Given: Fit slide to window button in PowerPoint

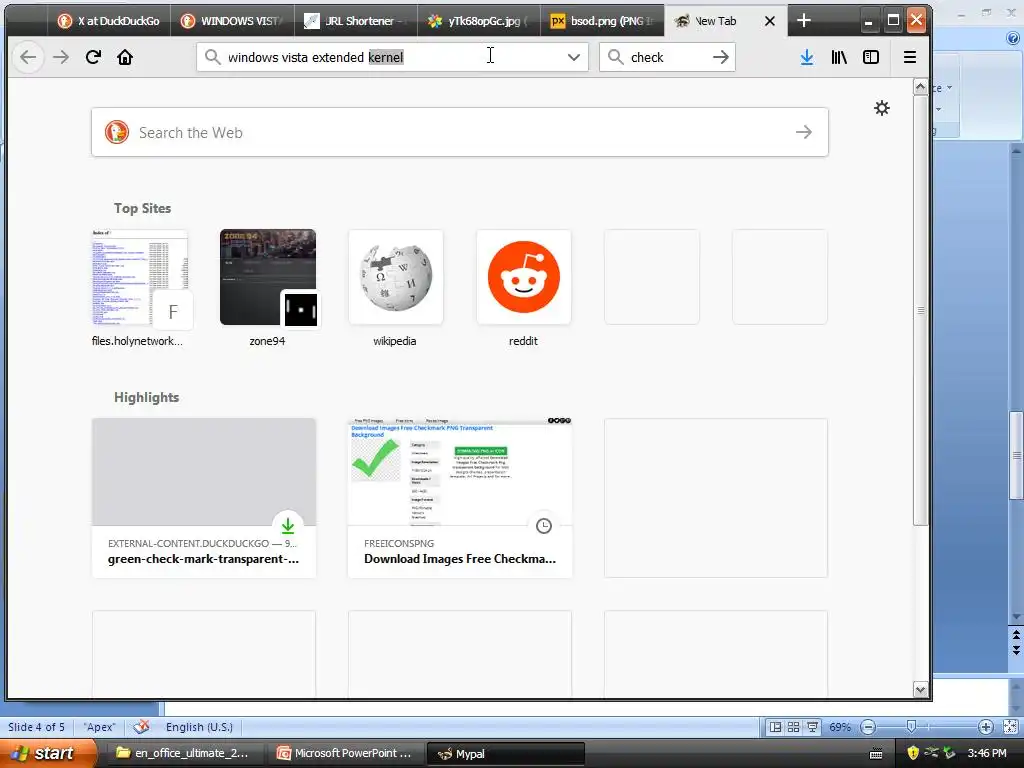Looking at the screenshot, I should click(x=1010, y=727).
